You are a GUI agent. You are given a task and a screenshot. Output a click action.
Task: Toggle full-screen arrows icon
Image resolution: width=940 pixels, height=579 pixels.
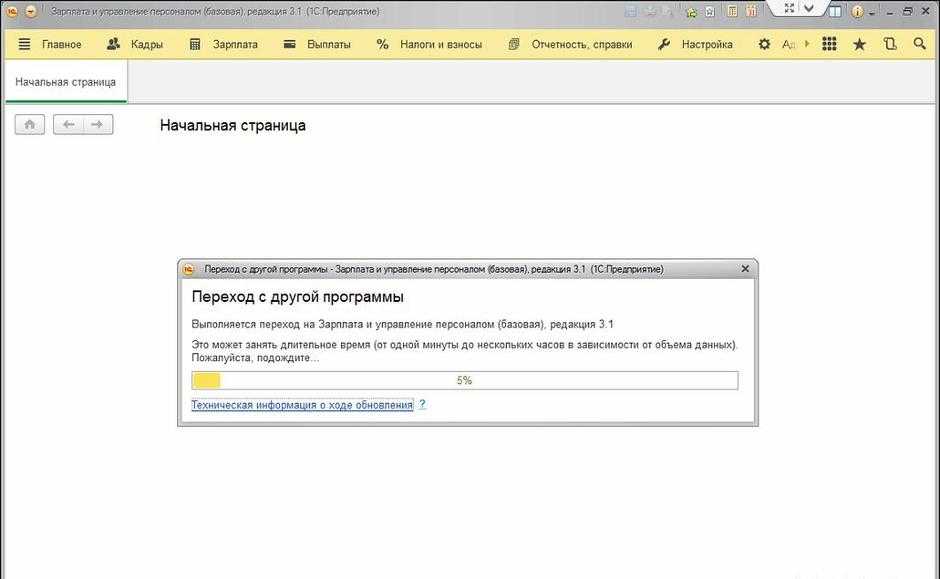tap(790, 8)
